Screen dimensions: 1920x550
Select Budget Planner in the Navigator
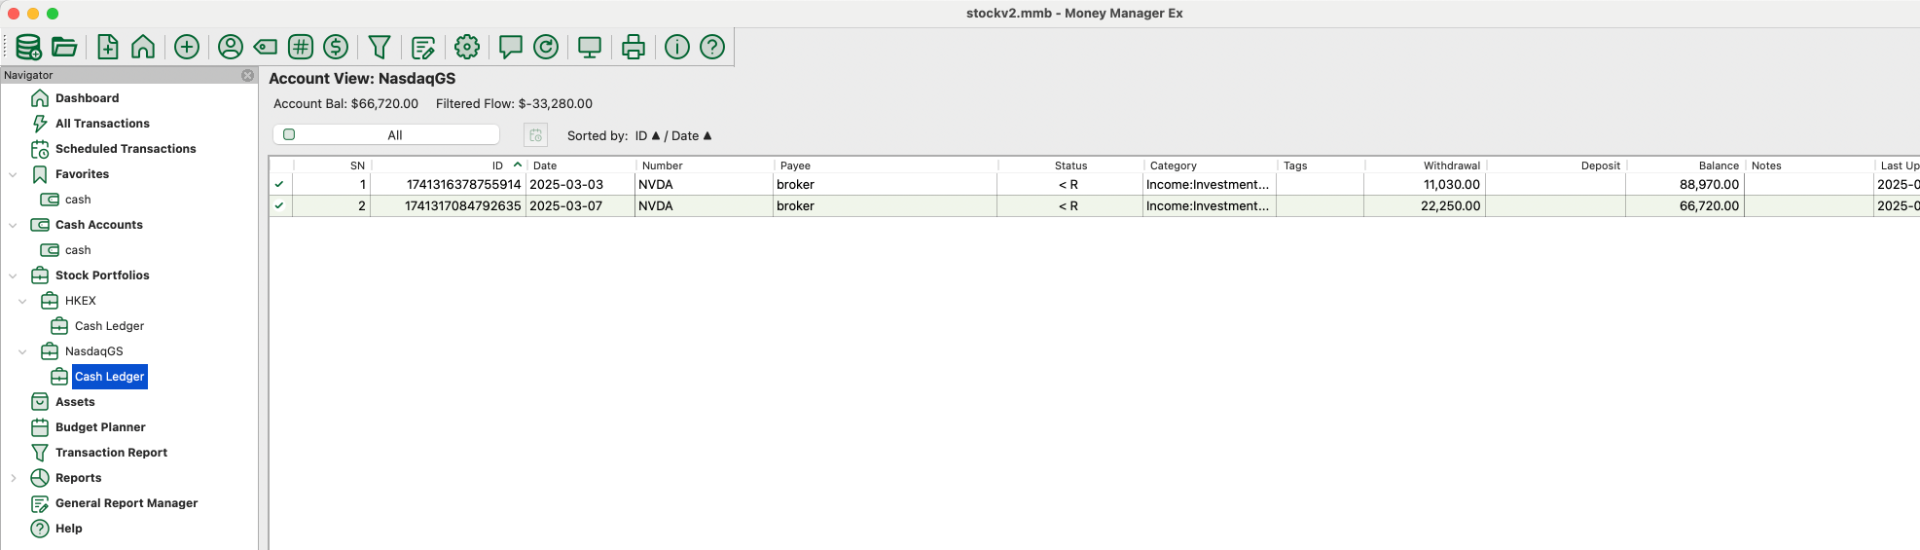pyautogui.click(x=100, y=427)
